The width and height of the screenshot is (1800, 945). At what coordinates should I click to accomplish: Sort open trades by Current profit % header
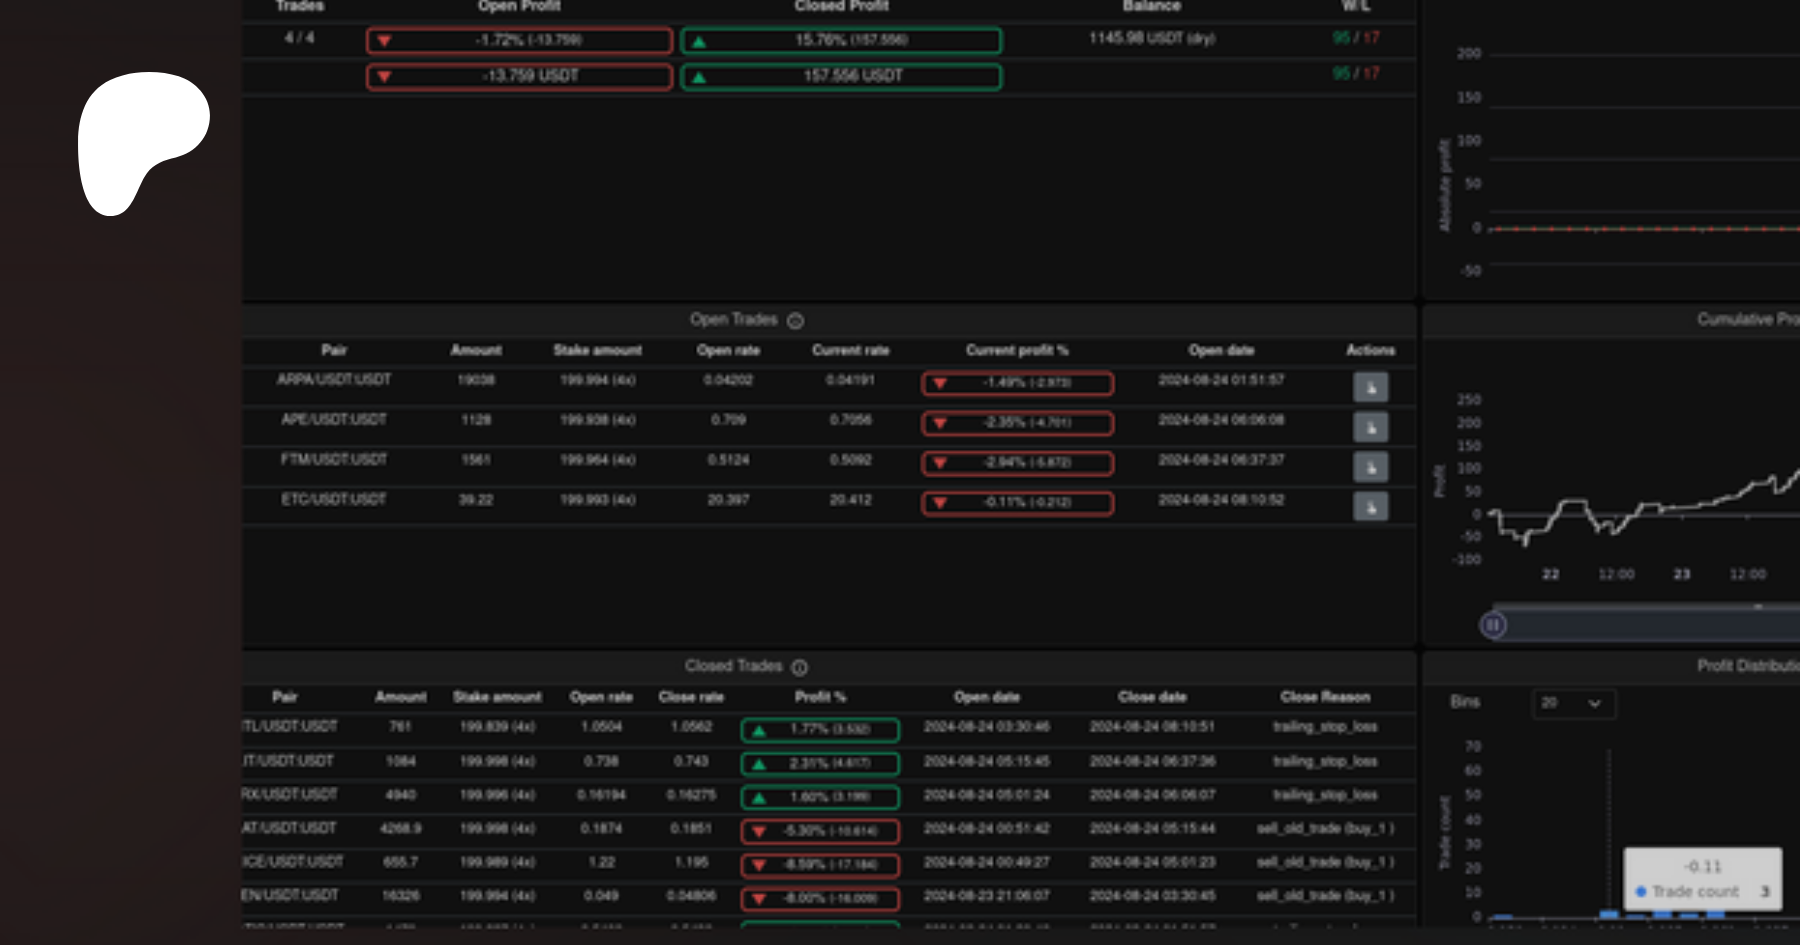(1016, 350)
